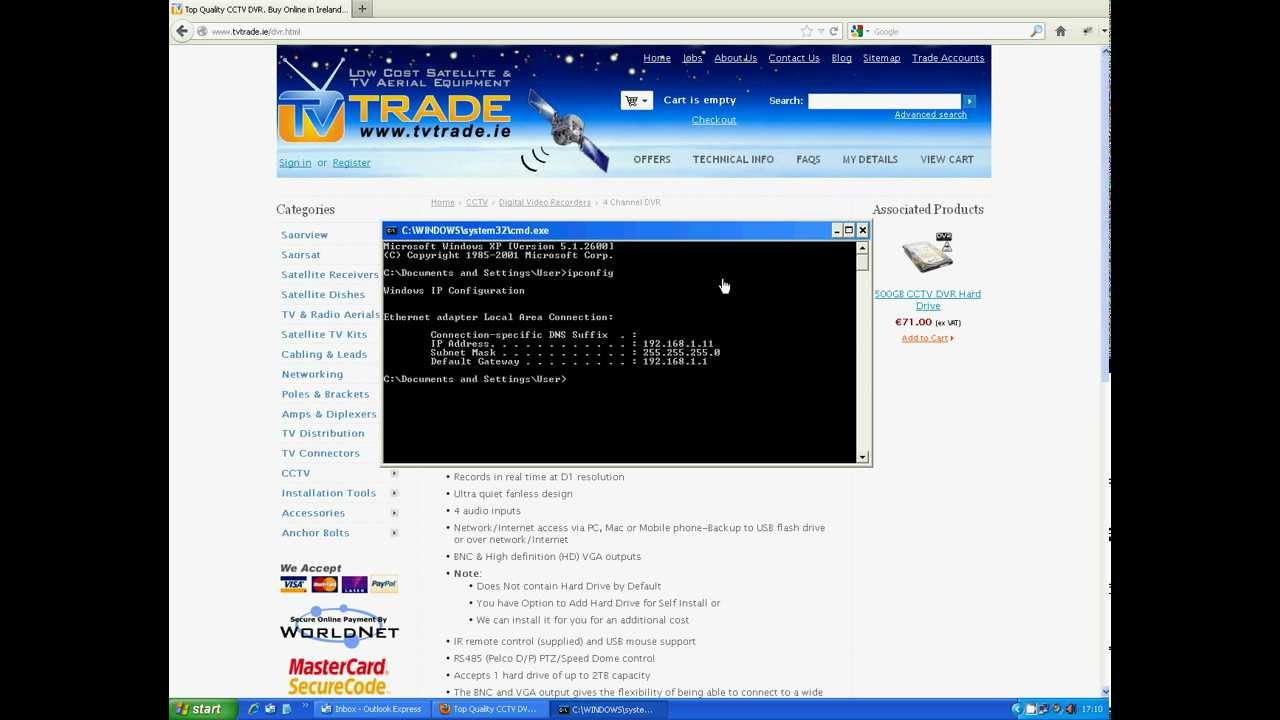The image size is (1280, 720).
Task: Click the CCTV breadcrumb link
Action: click(477, 203)
